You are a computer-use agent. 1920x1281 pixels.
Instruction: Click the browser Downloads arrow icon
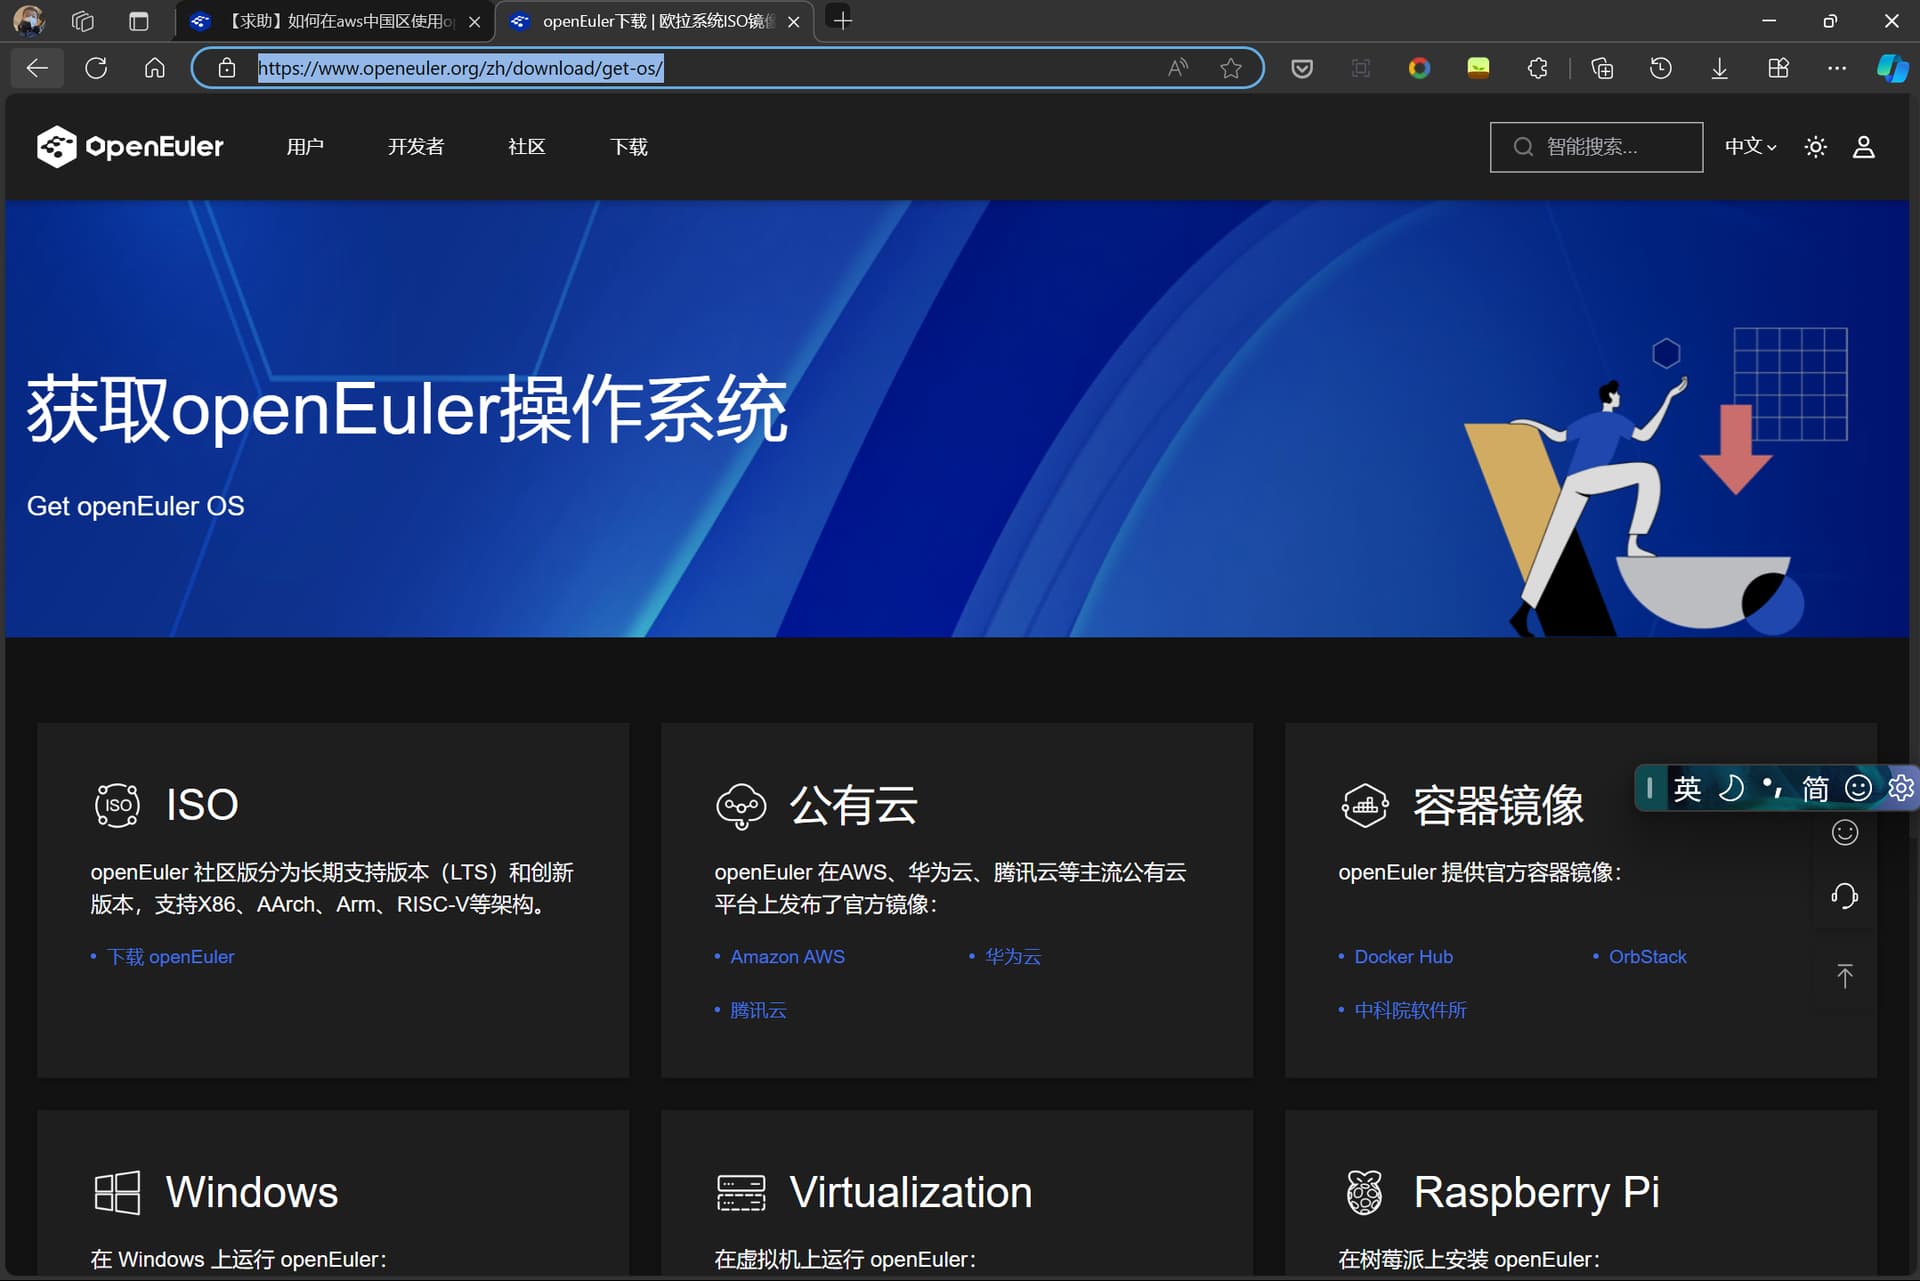click(x=1719, y=68)
